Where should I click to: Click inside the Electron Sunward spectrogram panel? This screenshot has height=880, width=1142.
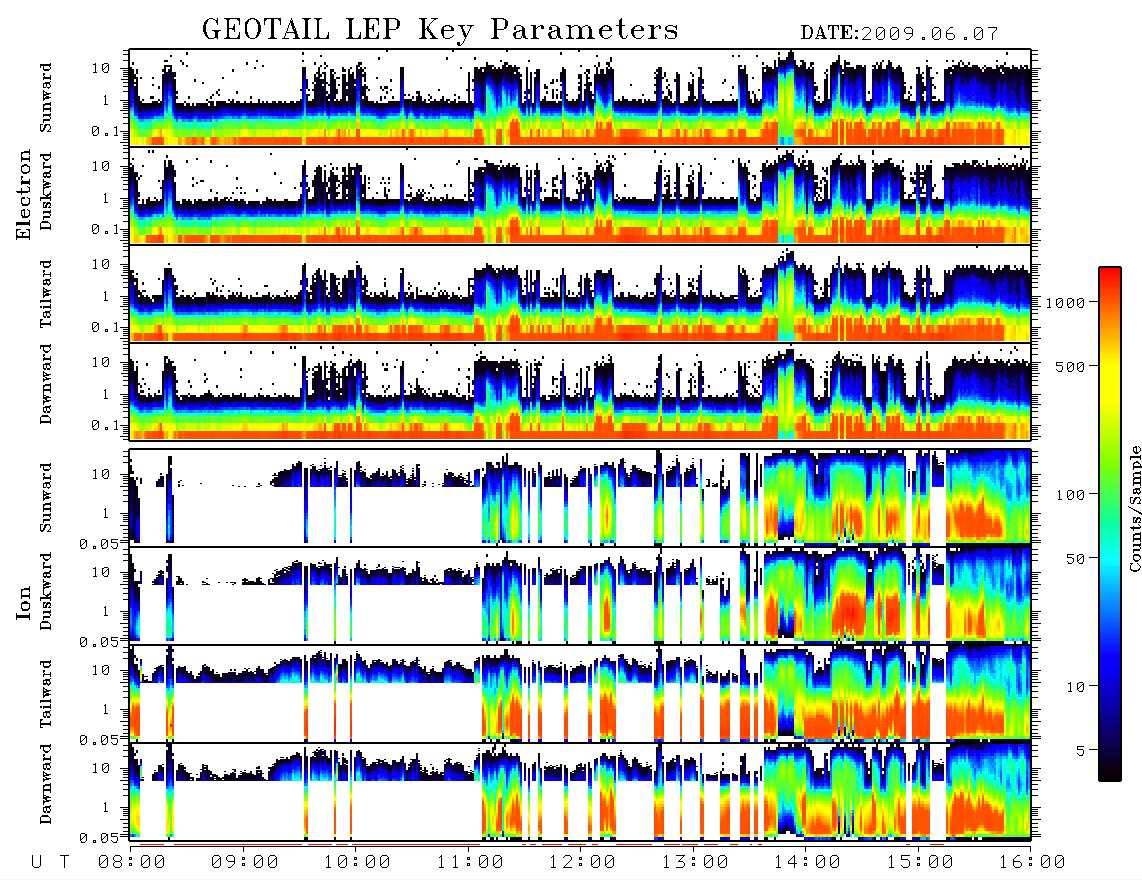(x=580, y=98)
